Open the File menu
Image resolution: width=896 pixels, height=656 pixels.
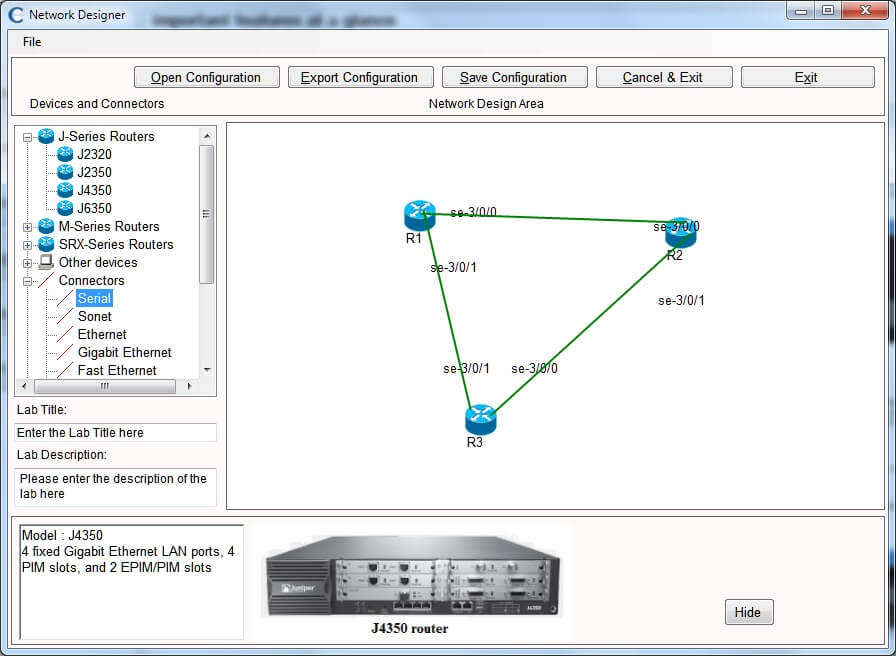[x=31, y=42]
